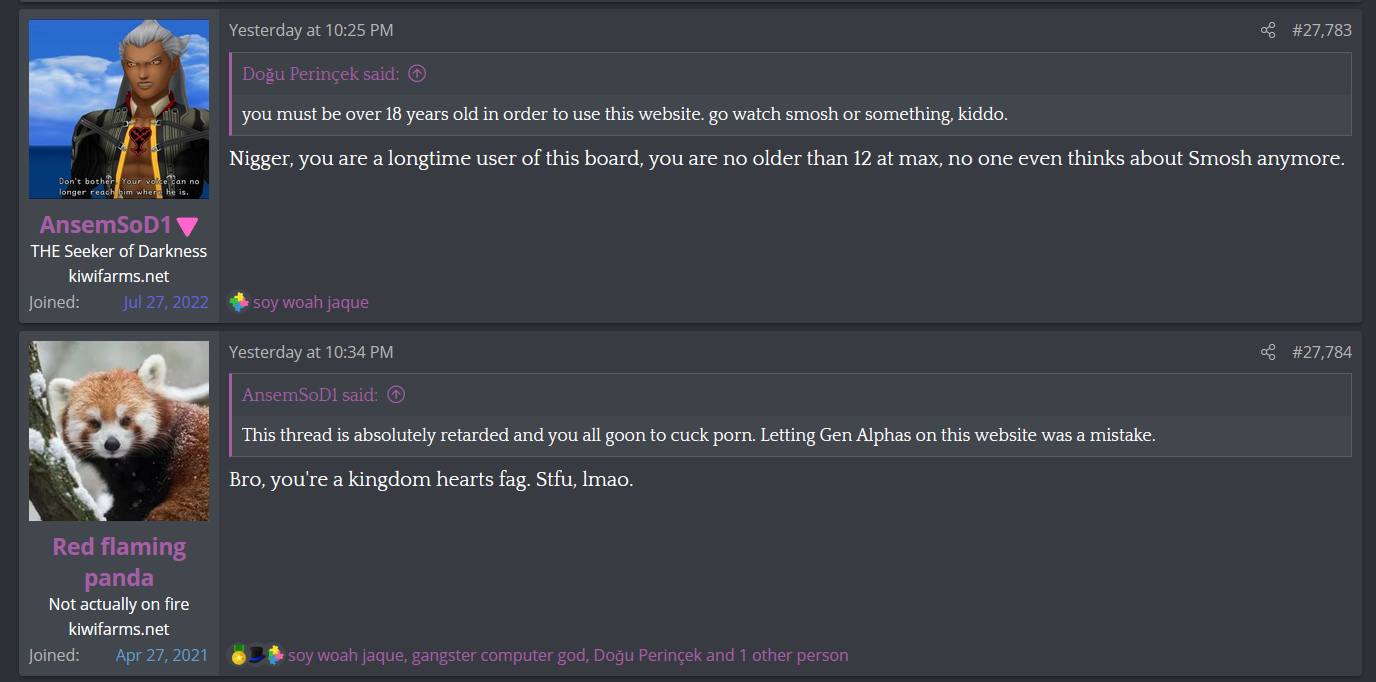Click the share icon on post #27,784
Screen dimensions: 1376x682
tap(1268, 352)
